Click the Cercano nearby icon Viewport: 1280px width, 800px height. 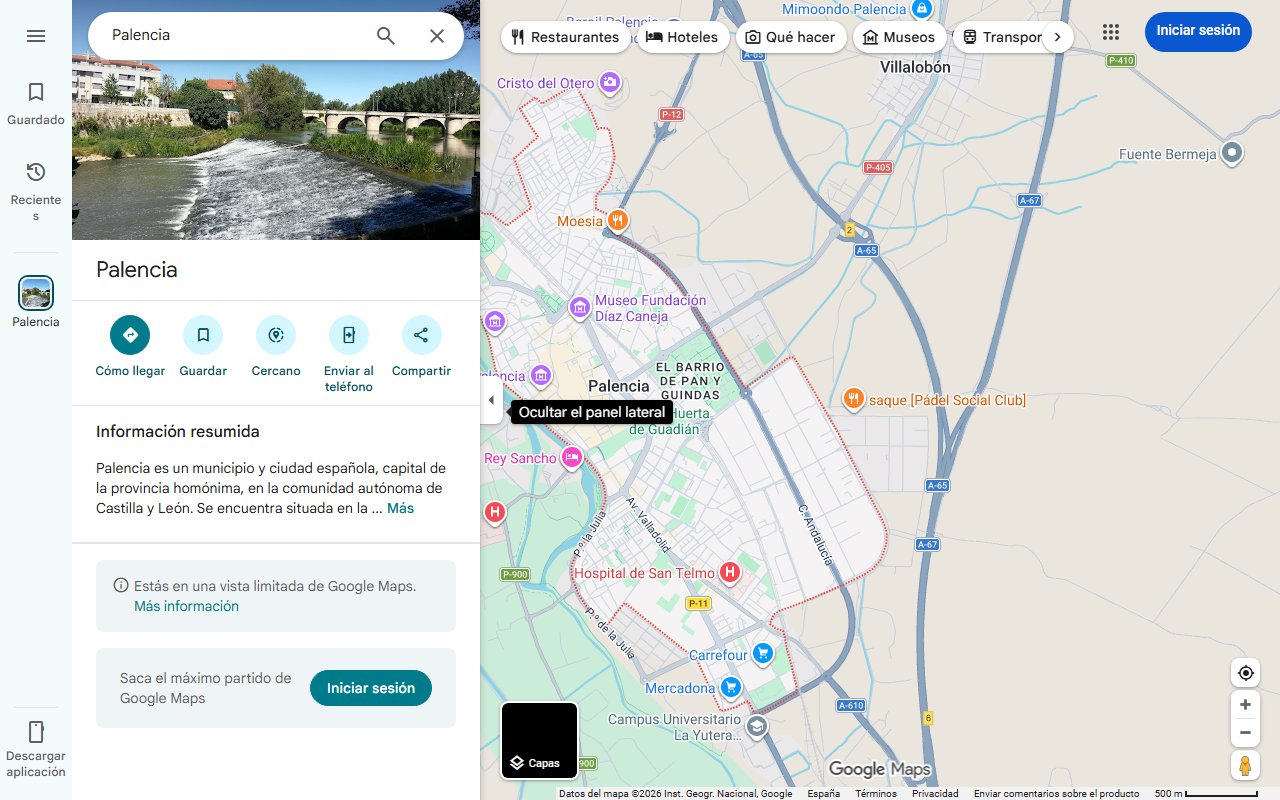(276, 335)
